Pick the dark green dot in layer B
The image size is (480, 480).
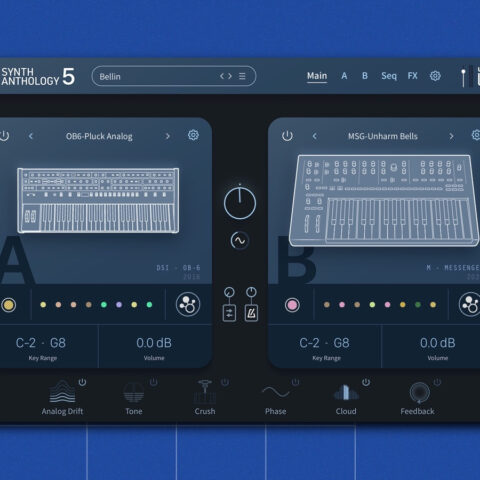click(x=418, y=304)
